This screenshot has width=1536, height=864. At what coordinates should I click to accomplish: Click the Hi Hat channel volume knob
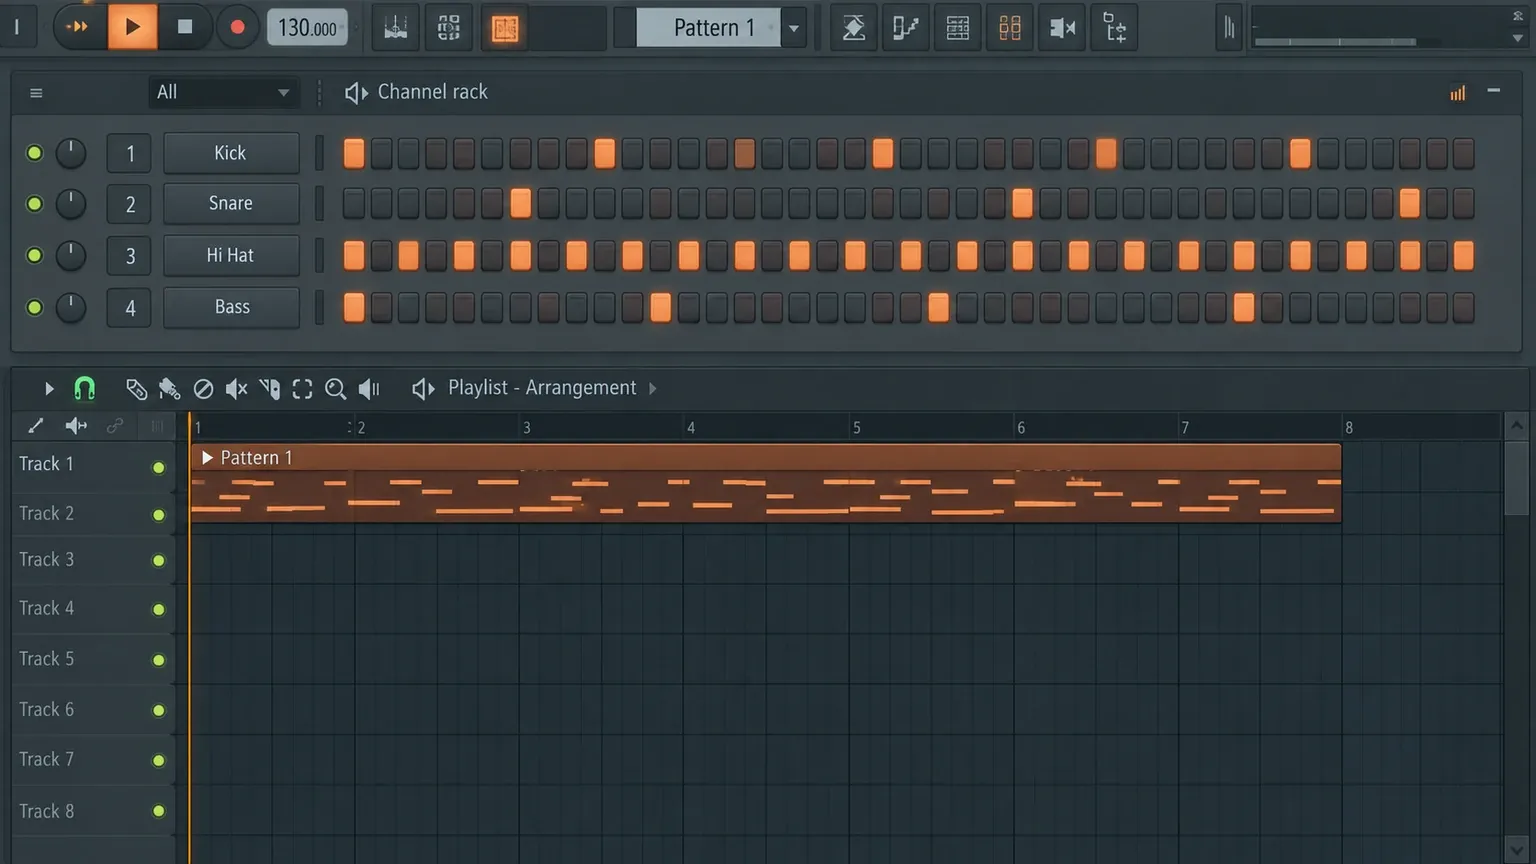click(70, 255)
